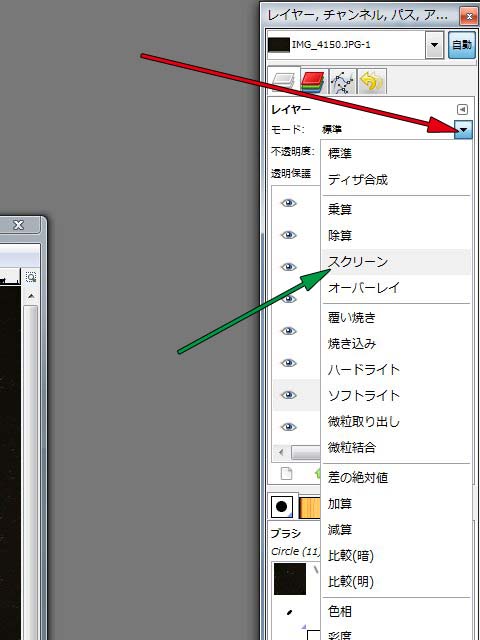This screenshot has height=640, width=480.
Task: Select the ソフトライト blend mode
Action: tap(396, 396)
